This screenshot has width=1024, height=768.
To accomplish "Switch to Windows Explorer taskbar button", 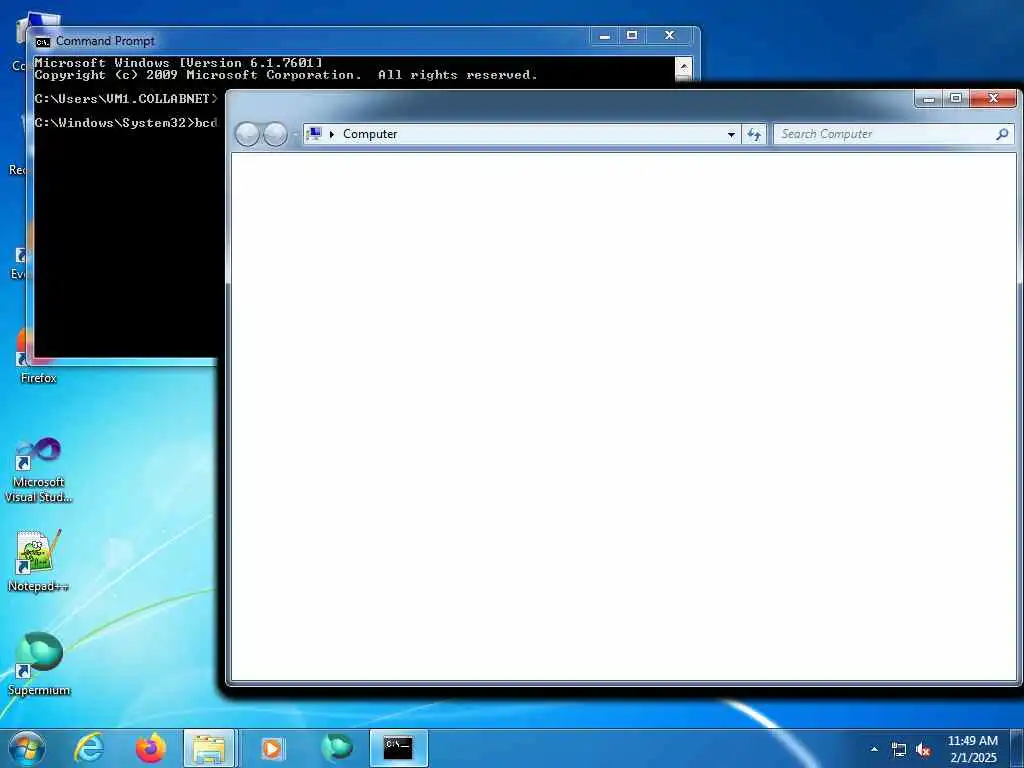I will click(x=209, y=748).
